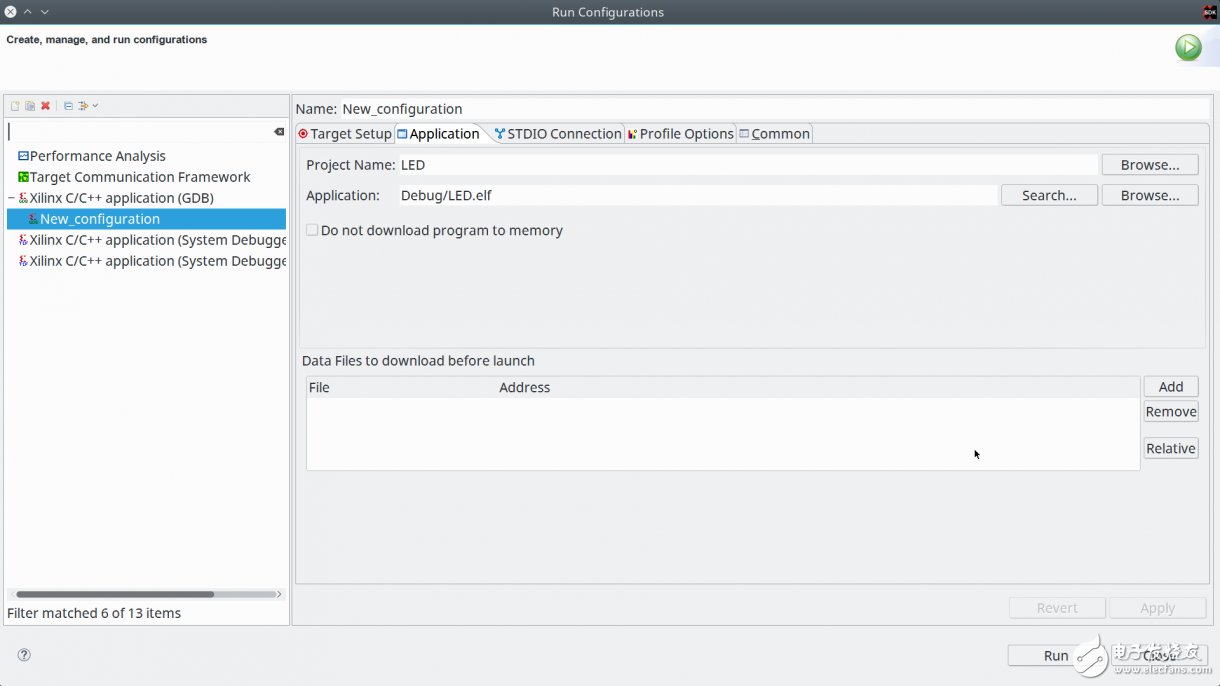Open help via the question mark icon

(24, 655)
